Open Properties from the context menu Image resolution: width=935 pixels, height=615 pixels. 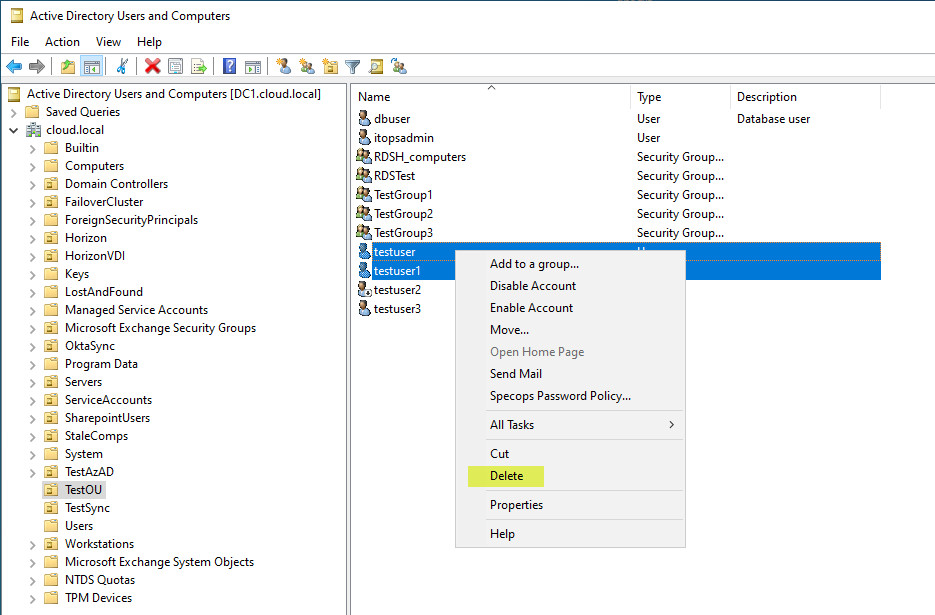point(516,505)
